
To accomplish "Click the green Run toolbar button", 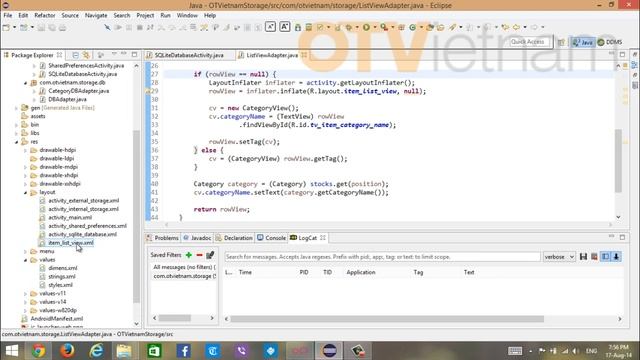I will pyautogui.click(x=367, y=27).
